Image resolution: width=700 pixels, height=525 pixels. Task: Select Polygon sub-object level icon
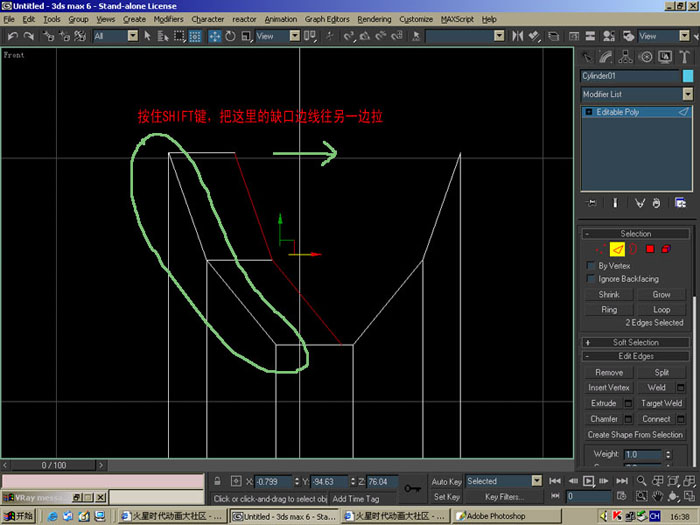tap(650, 249)
